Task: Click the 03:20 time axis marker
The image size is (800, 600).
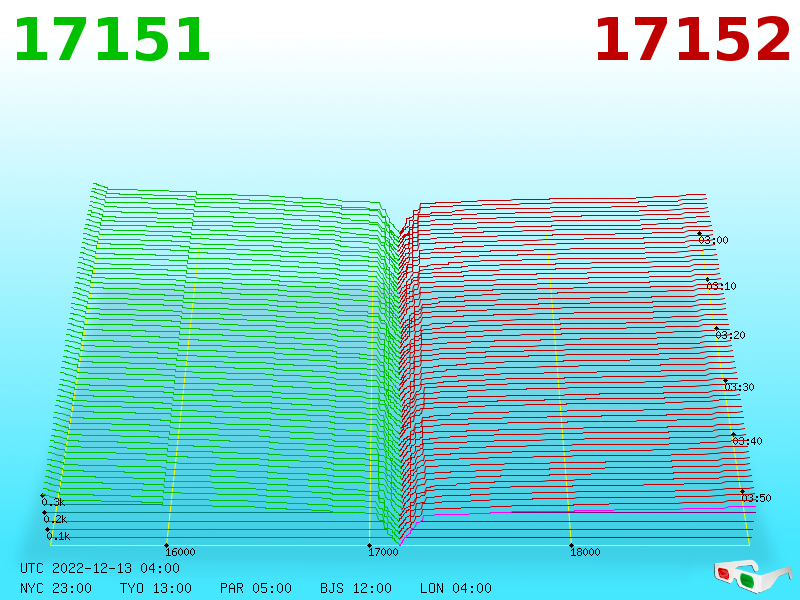Action: pyautogui.click(x=730, y=335)
